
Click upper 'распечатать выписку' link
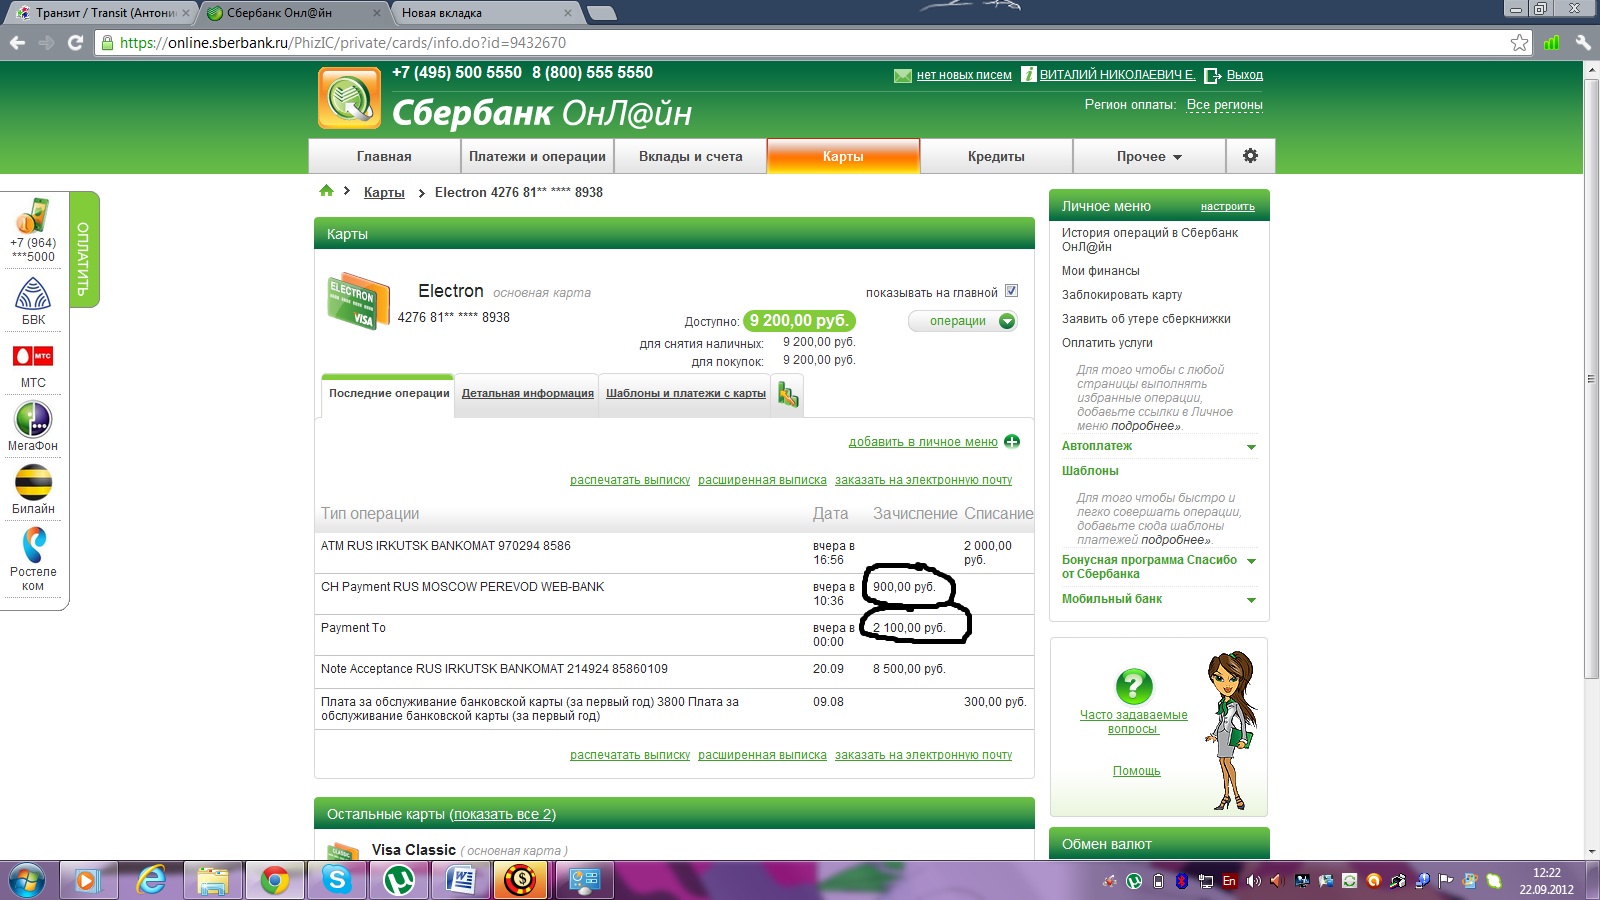630,480
